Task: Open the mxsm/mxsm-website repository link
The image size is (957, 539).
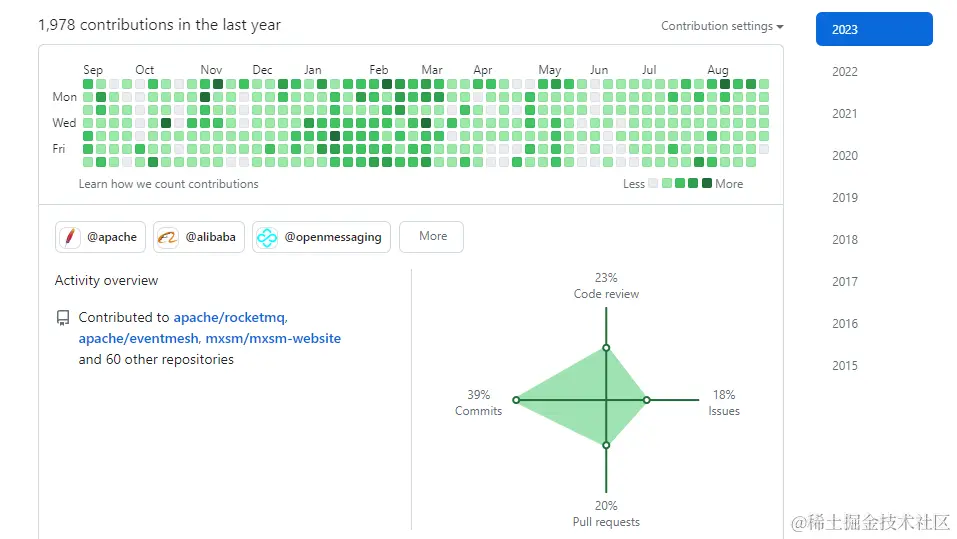Action: 273,339
